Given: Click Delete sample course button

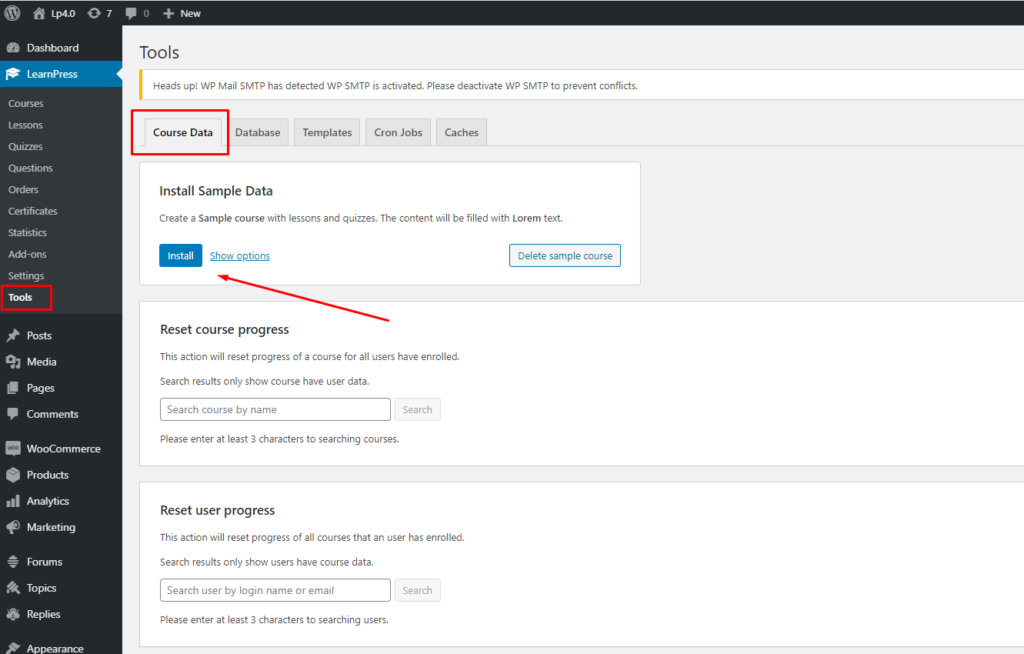Looking at the screenshot, I should (x=565, y=256).
